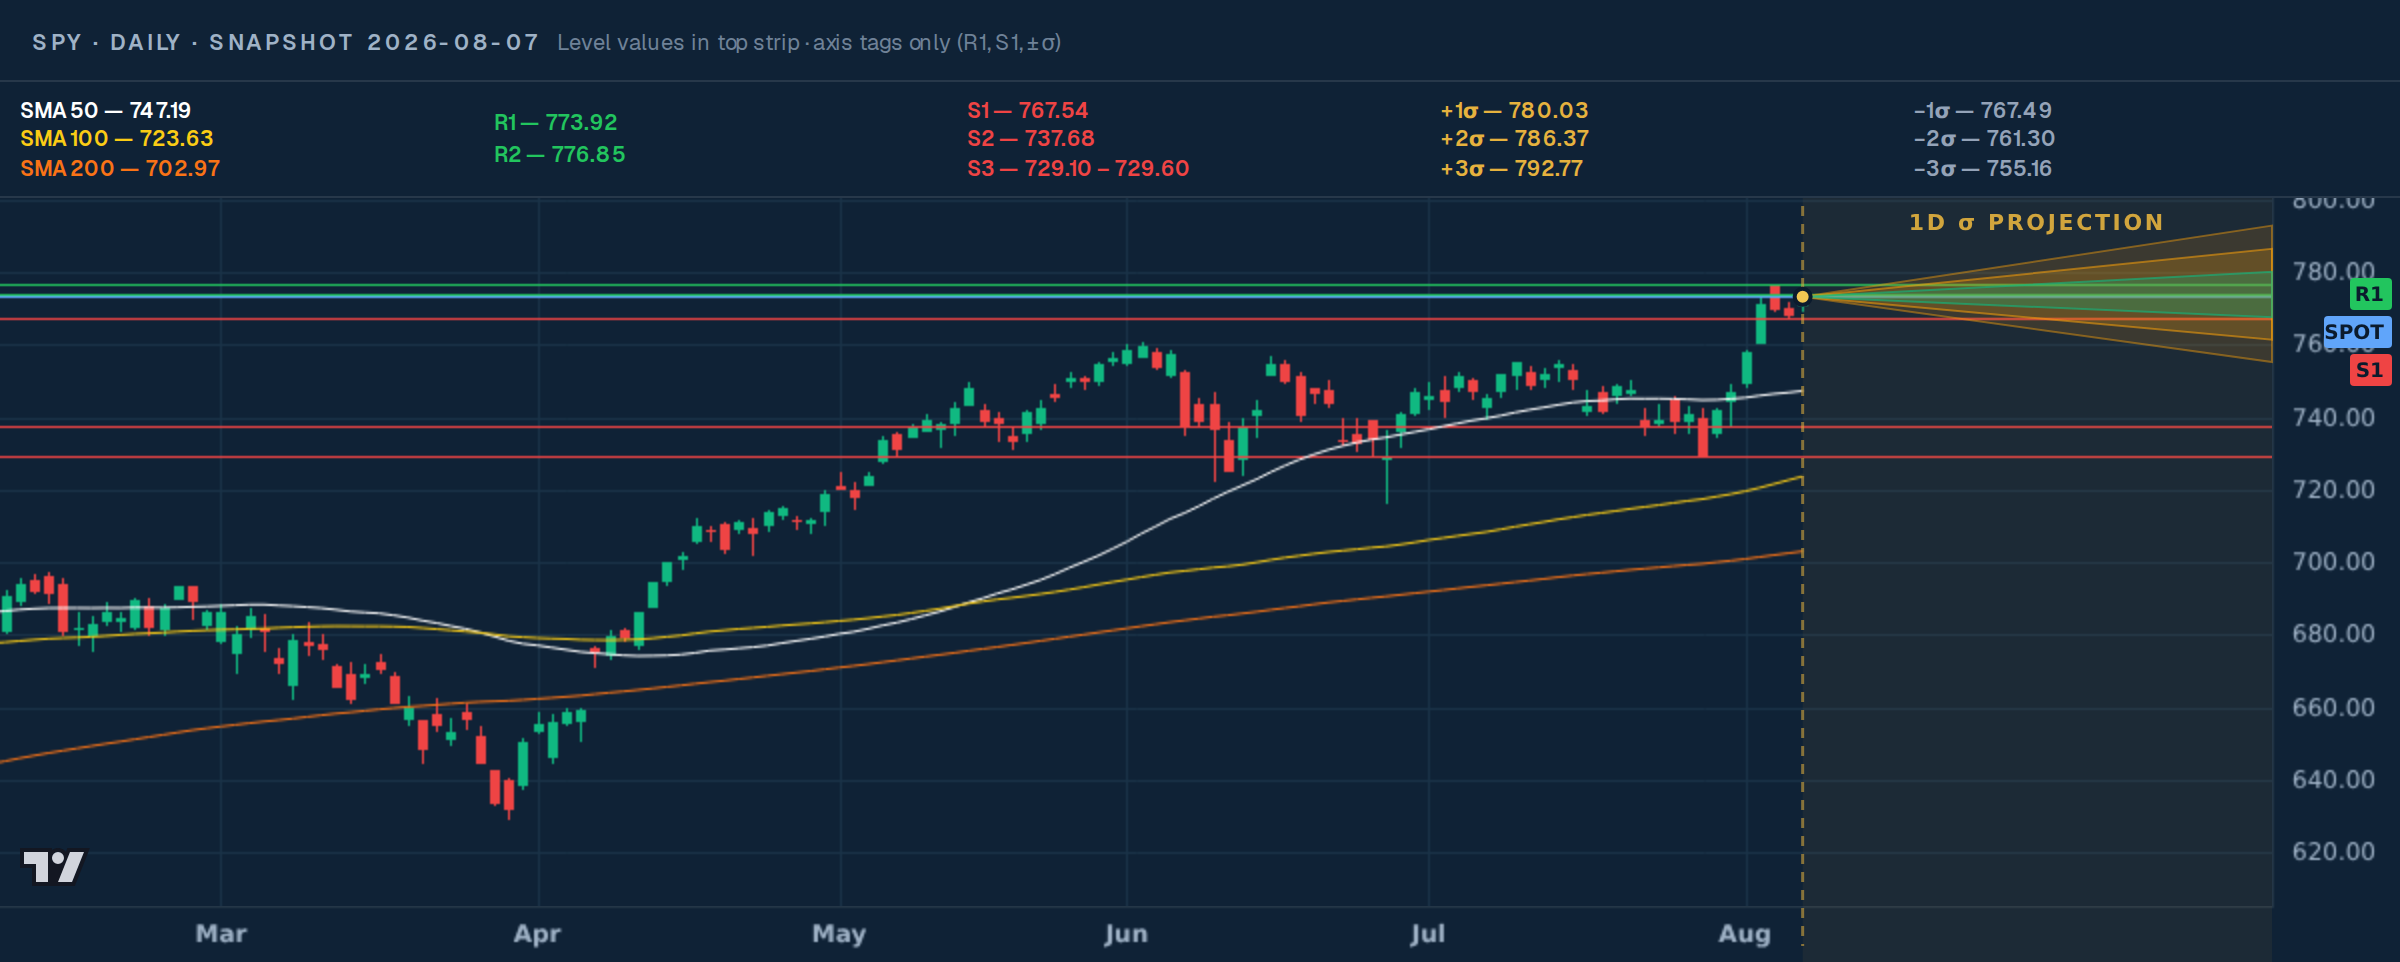Image resolution: width=2400 pixels, height=962 pixels.
Task: Click the SPY · DAILY · SNAPSHOT title
Action: 285,42
